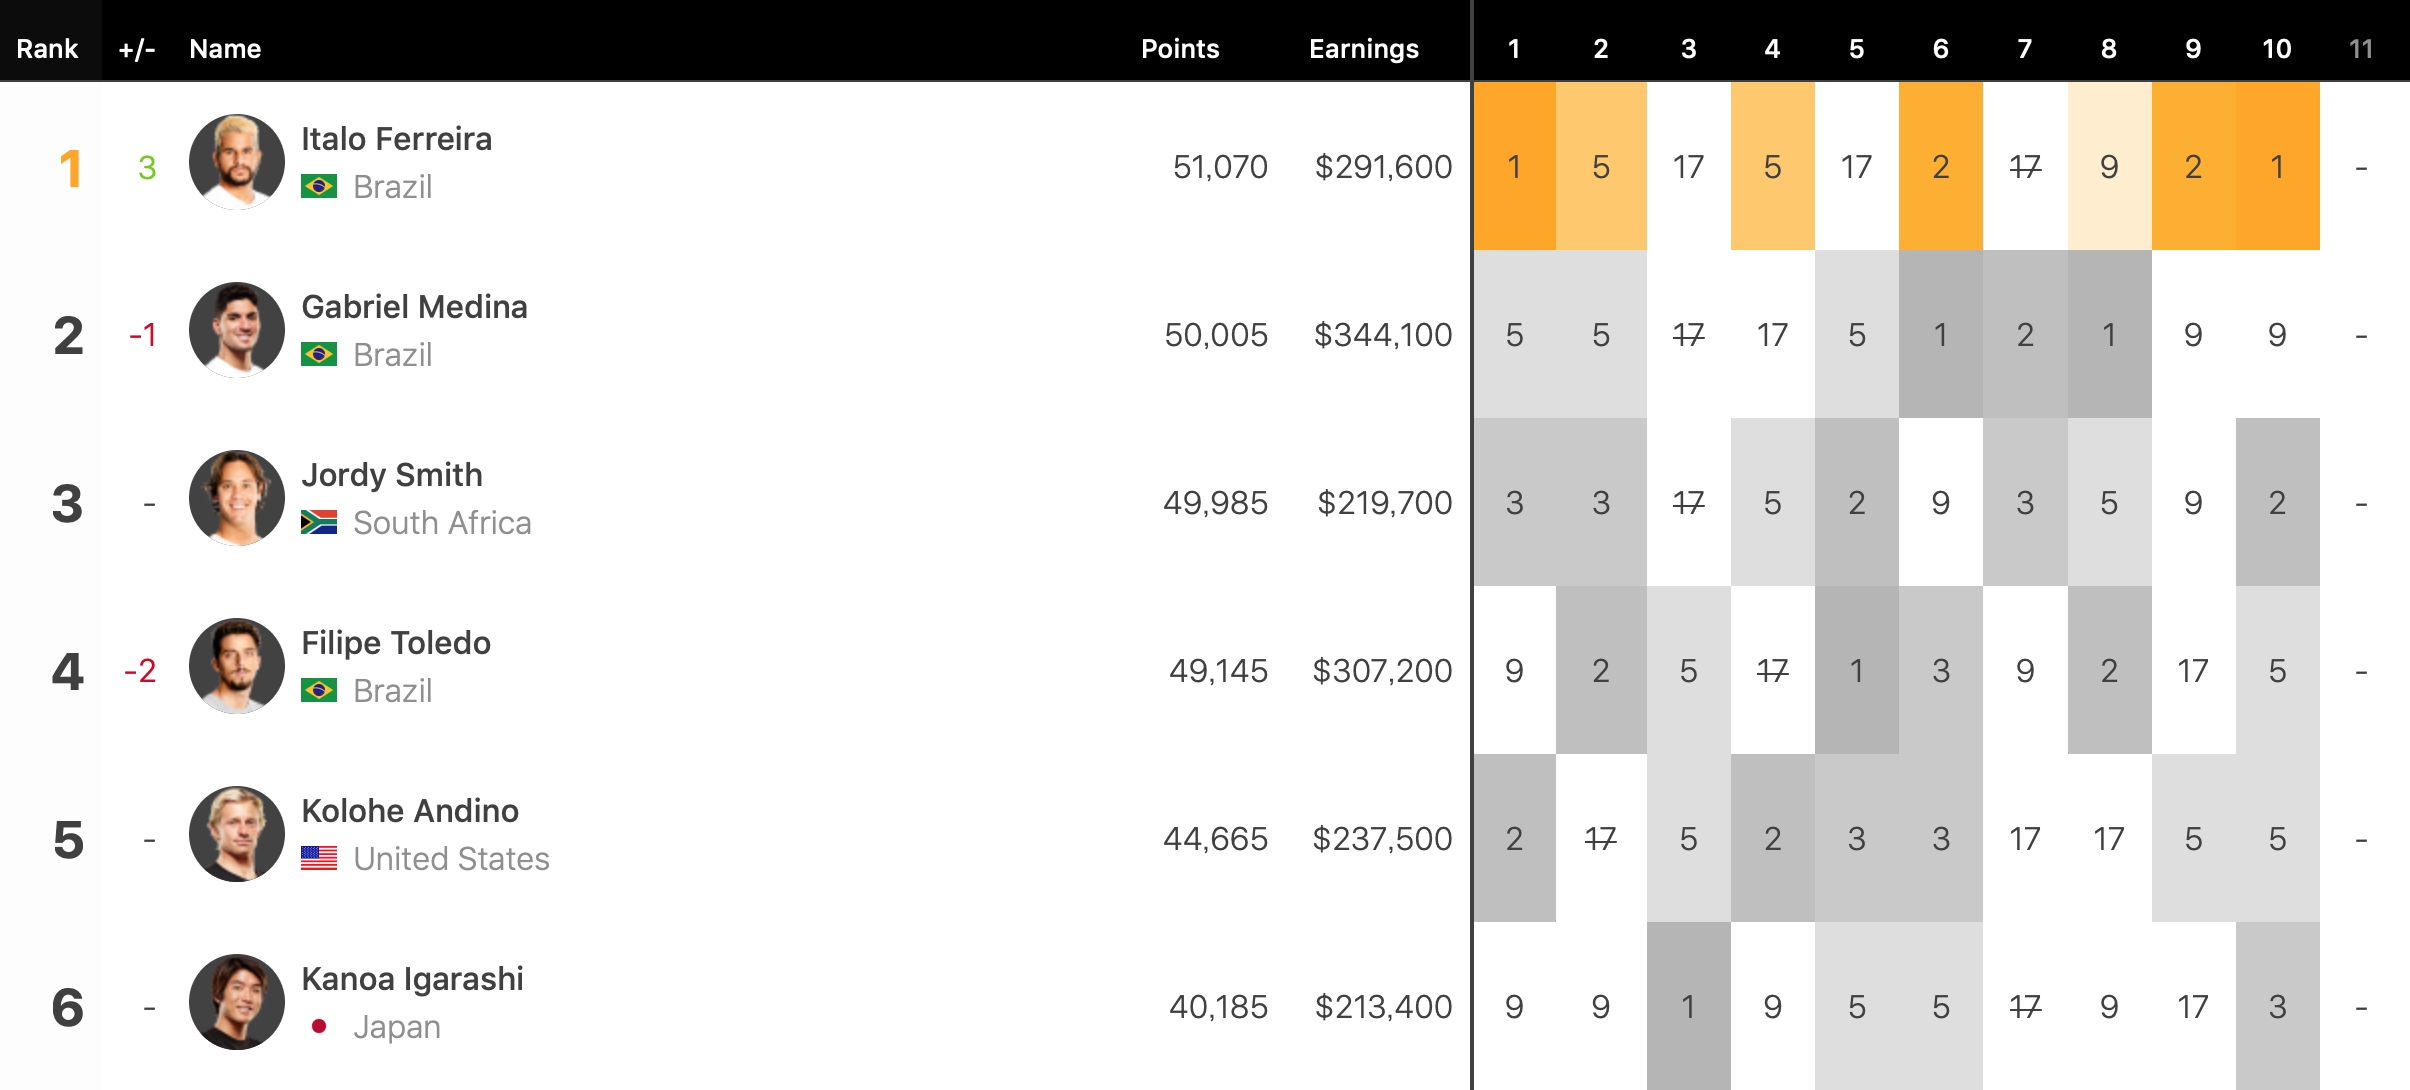Select event 10 column header

coord(2276,49)
